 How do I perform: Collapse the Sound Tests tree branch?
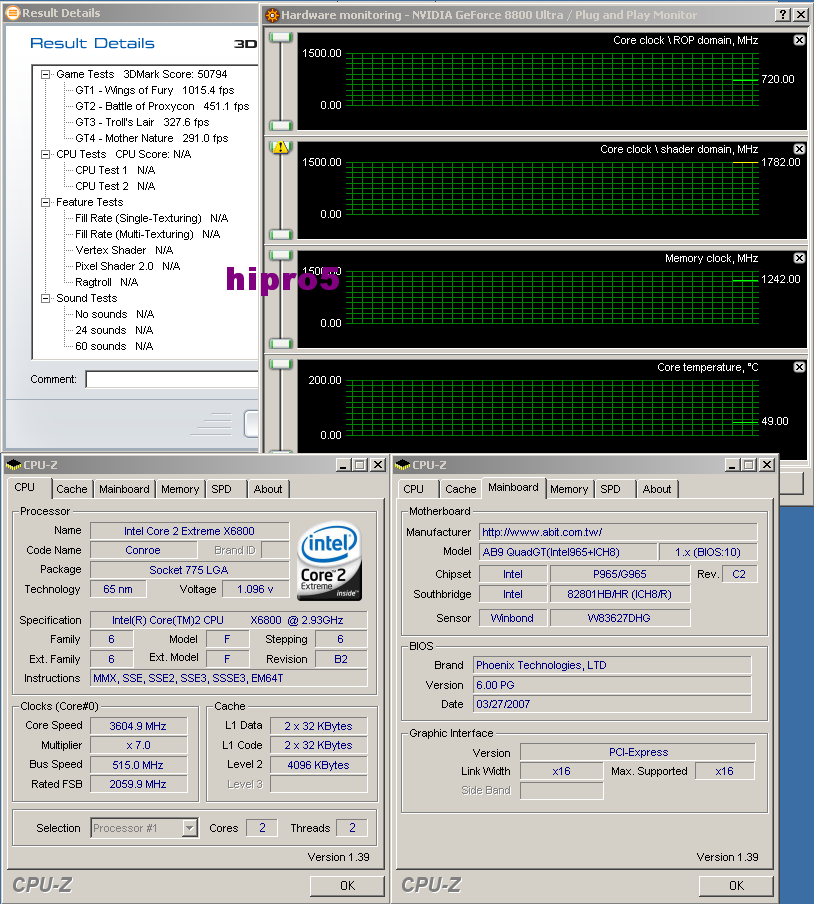pyautogui.click(x=44, y=297)
